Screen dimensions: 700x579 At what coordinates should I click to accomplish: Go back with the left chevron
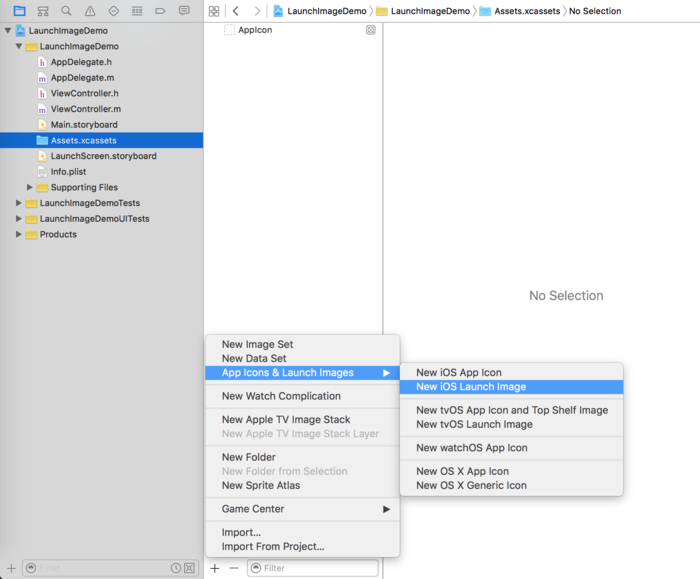(236, 11)
